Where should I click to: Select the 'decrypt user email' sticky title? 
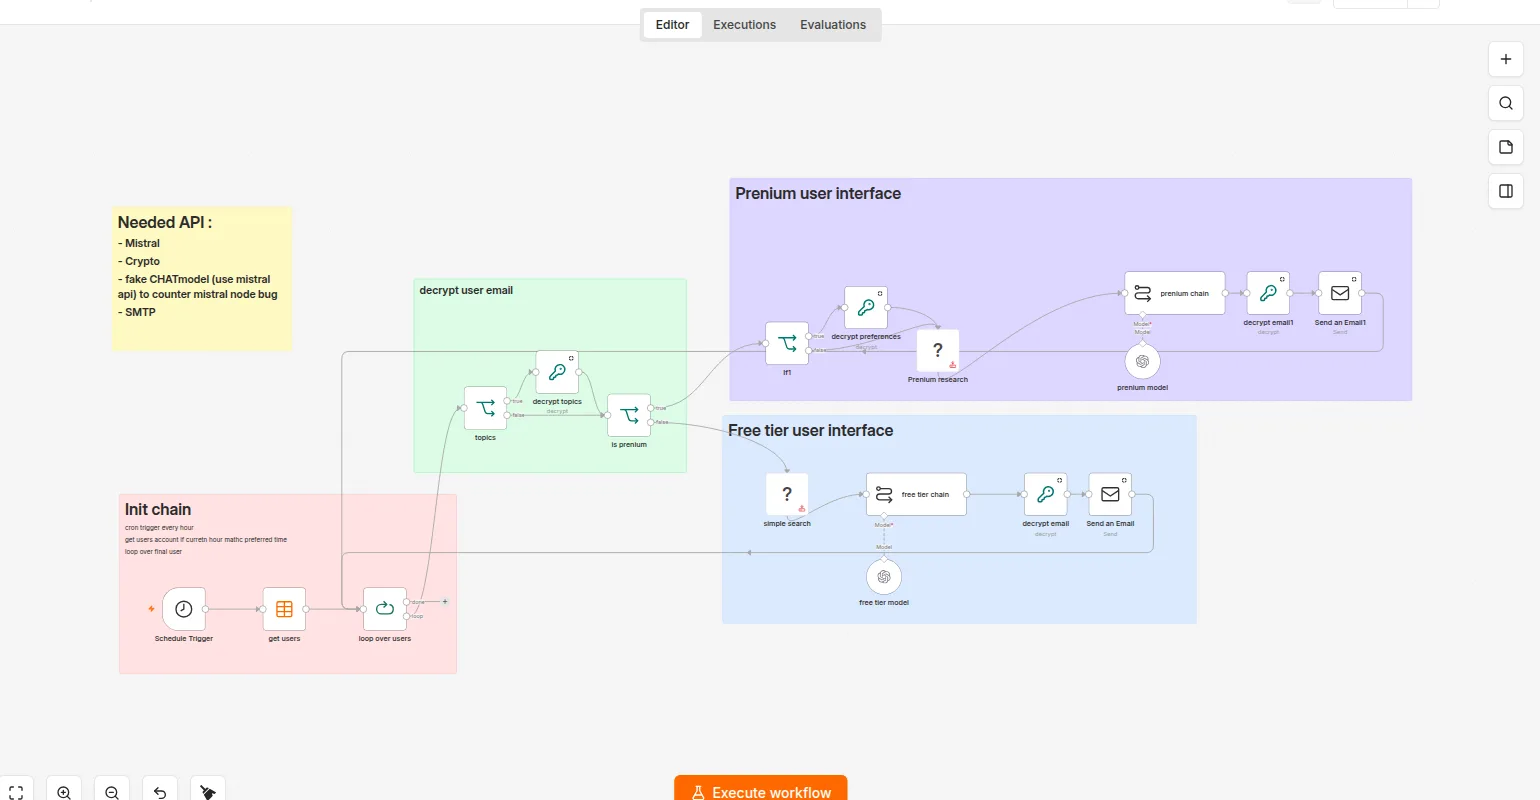click(466, 290)
